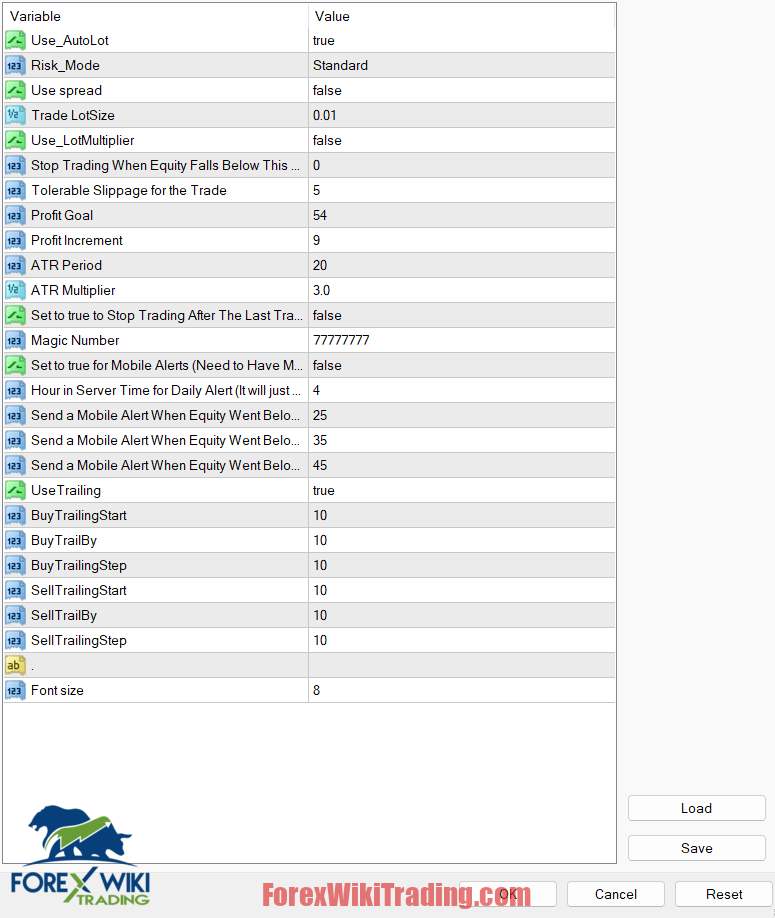775x918 pixels.
Task: Click the integer icon beside Magic Number
Action: pos(15,340)
